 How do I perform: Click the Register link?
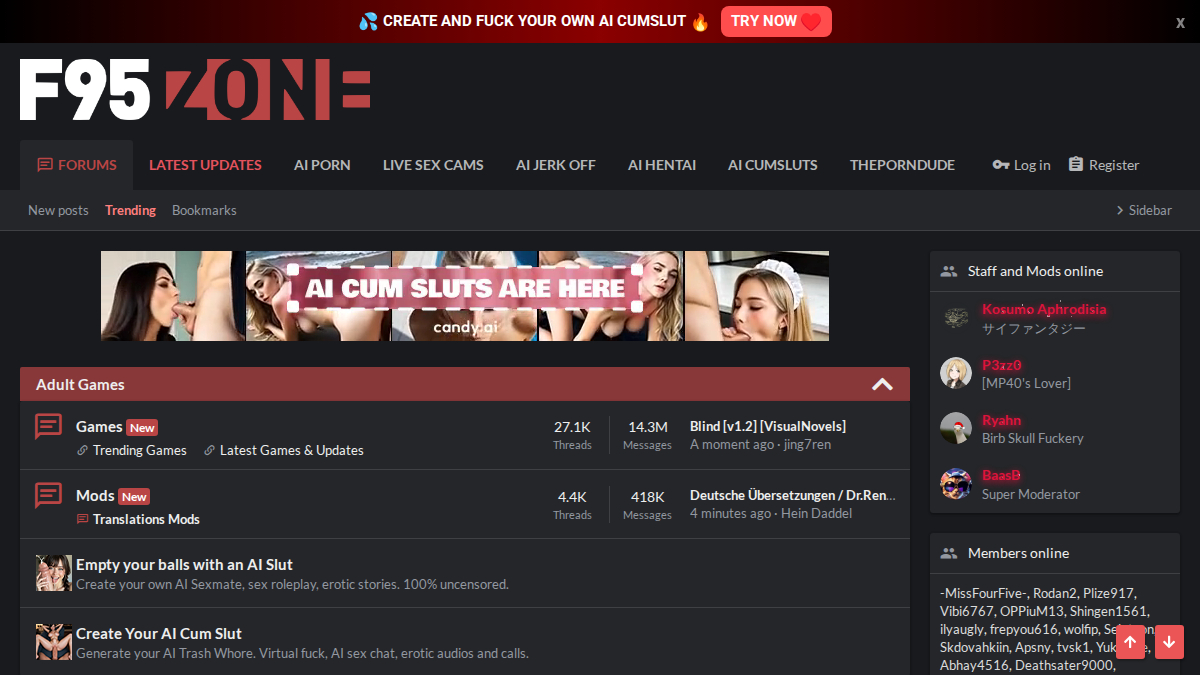pyautogui.click(x=1104, y=165)
